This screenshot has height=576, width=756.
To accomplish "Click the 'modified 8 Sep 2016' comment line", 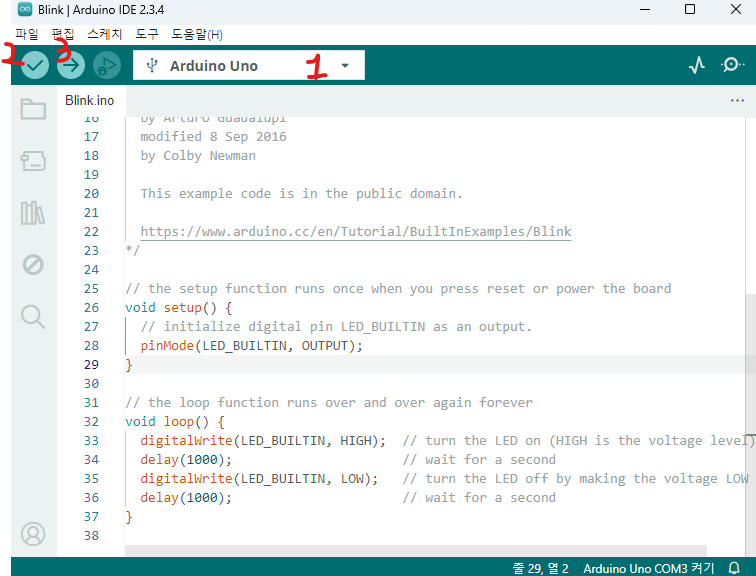I will pos(213,137).
